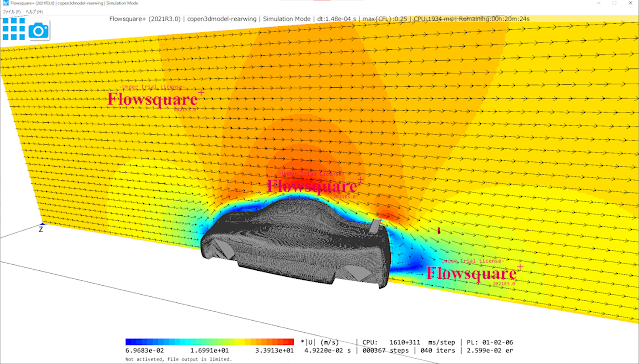
Task: Click the velocity color scale legend bar
Action: [209, 342]
